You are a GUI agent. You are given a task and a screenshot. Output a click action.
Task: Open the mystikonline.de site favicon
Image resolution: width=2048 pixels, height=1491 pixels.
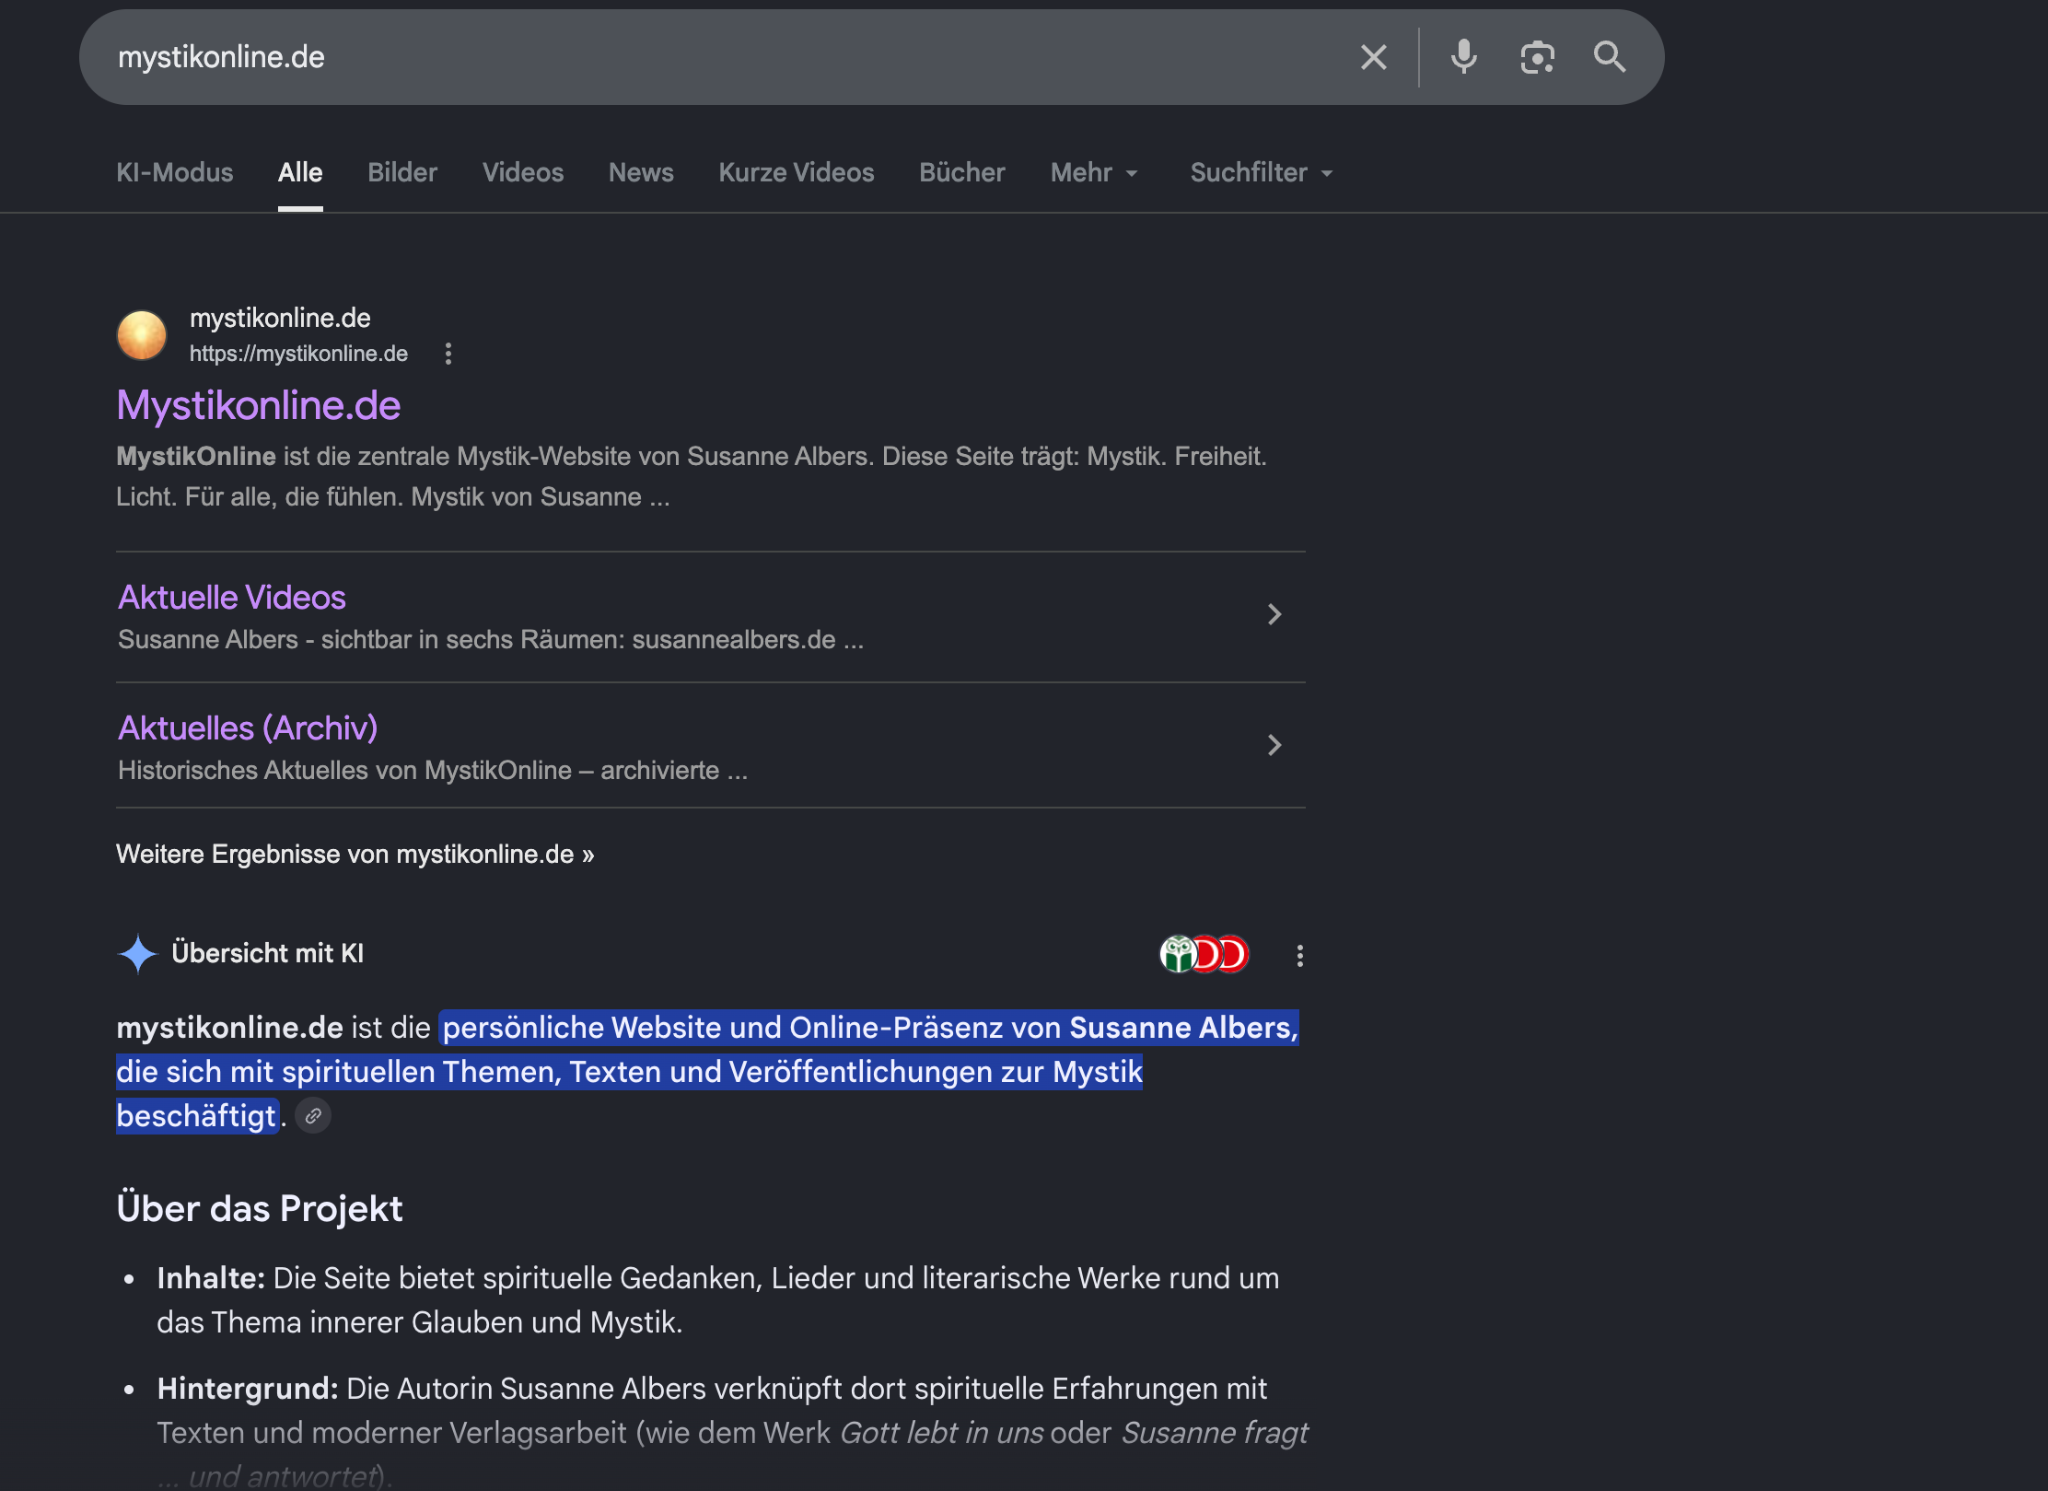[142, 335]
